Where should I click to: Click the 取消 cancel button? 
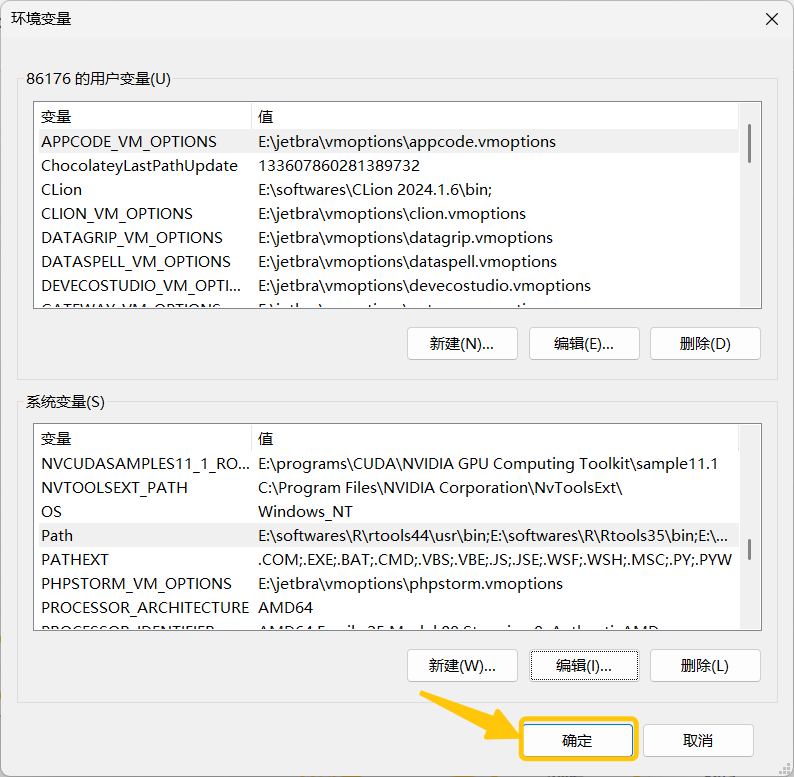698,740
